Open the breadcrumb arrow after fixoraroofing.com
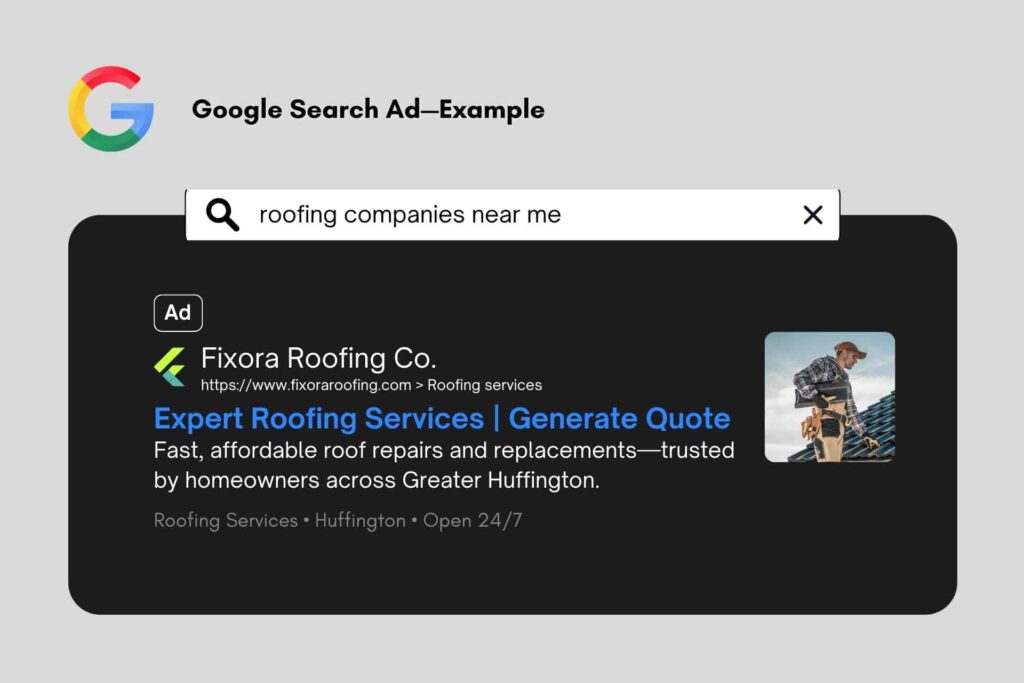 click(418, 385)
